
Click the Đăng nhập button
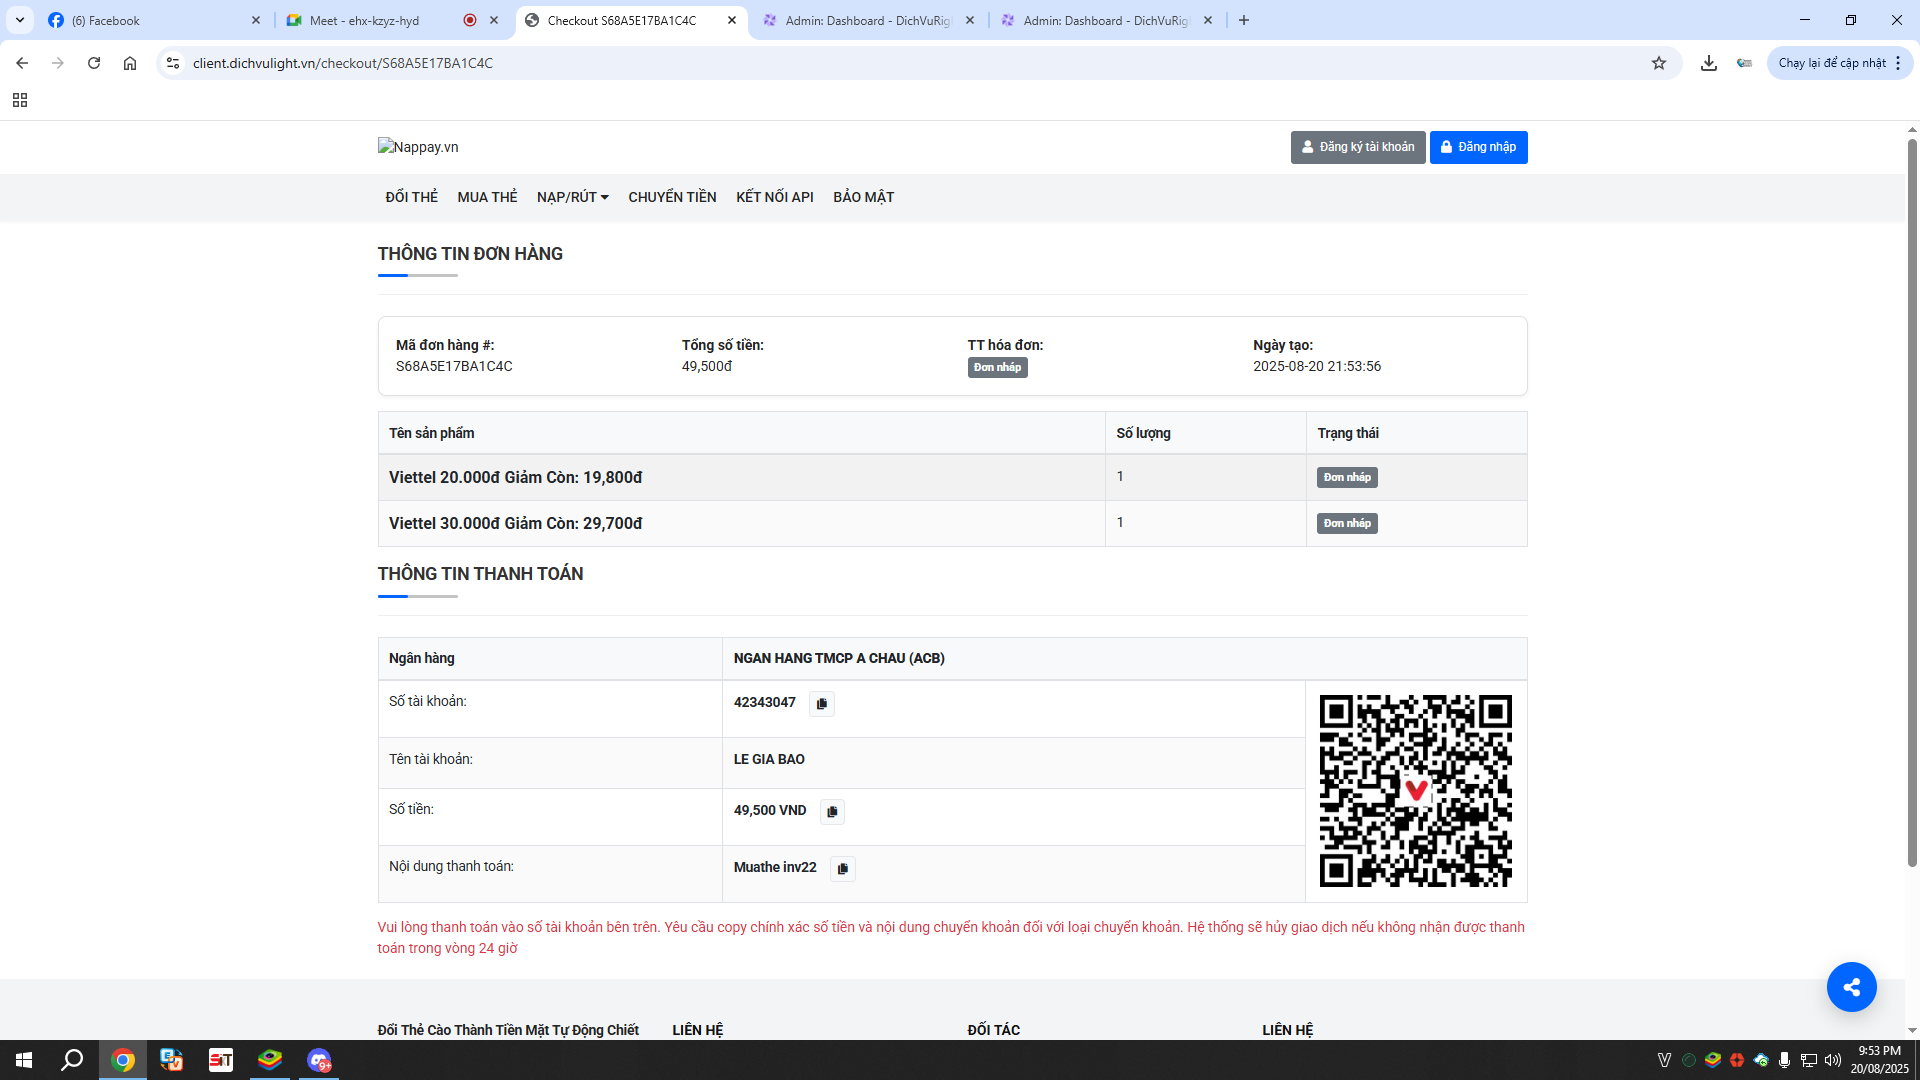point(1478,147)
